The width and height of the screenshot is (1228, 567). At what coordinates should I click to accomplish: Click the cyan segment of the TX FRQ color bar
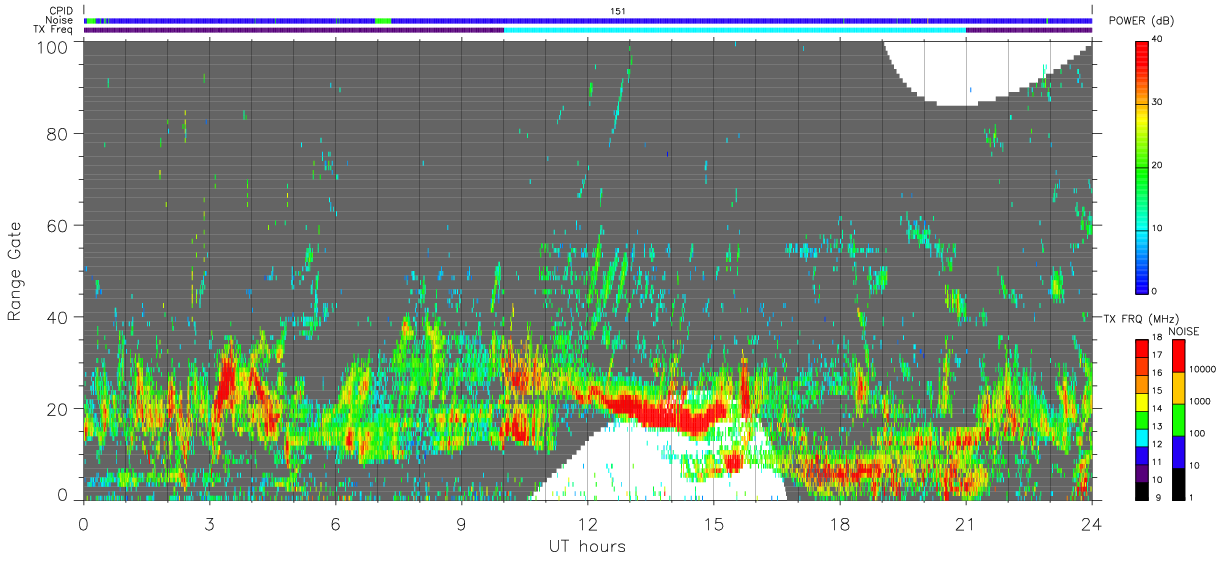click(x=1143, y=438)
